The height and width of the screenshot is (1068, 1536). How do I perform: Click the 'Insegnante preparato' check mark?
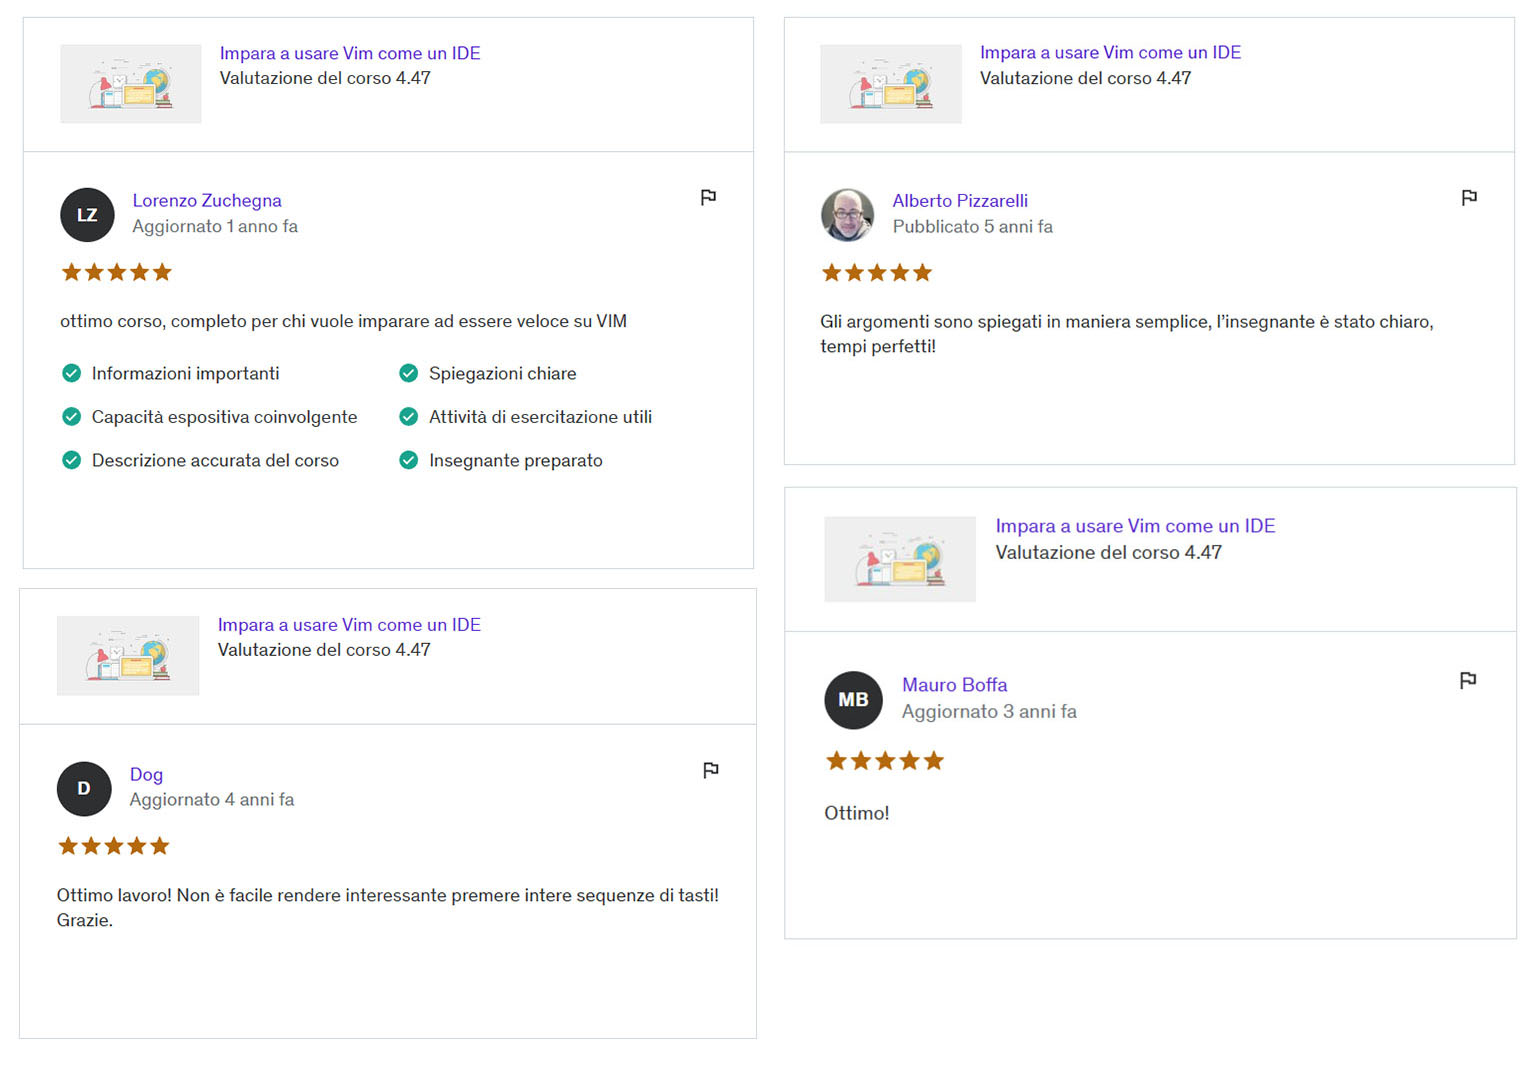[x=408, y=460]
